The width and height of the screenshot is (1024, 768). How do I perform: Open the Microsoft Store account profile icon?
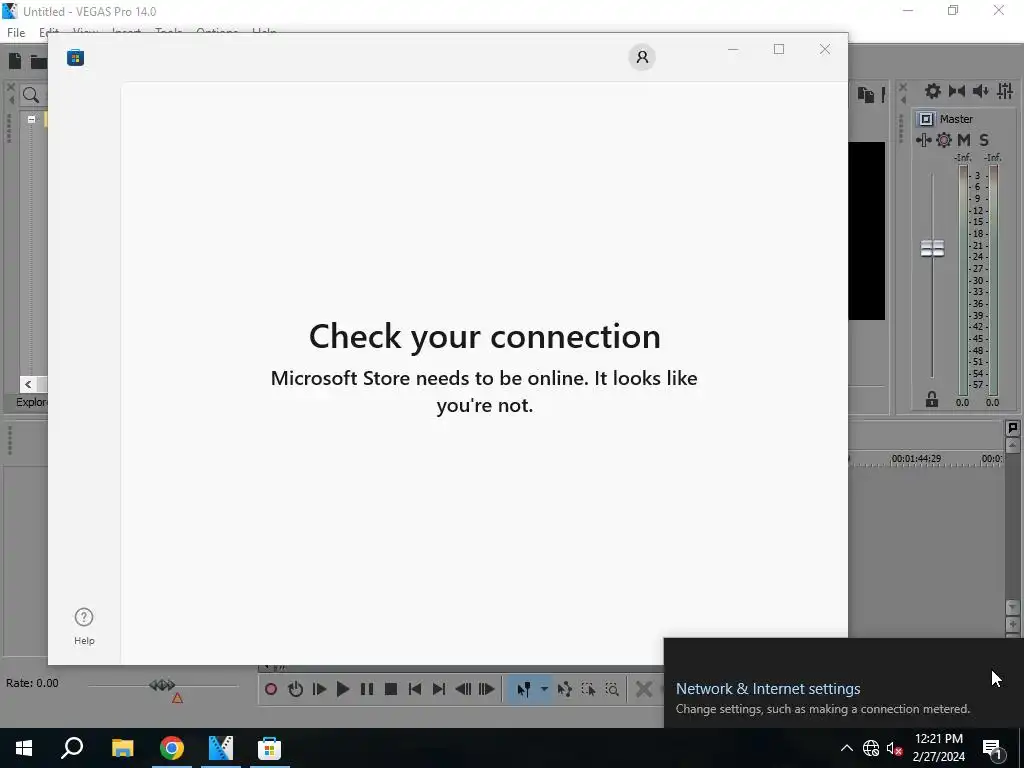point(642,57)
